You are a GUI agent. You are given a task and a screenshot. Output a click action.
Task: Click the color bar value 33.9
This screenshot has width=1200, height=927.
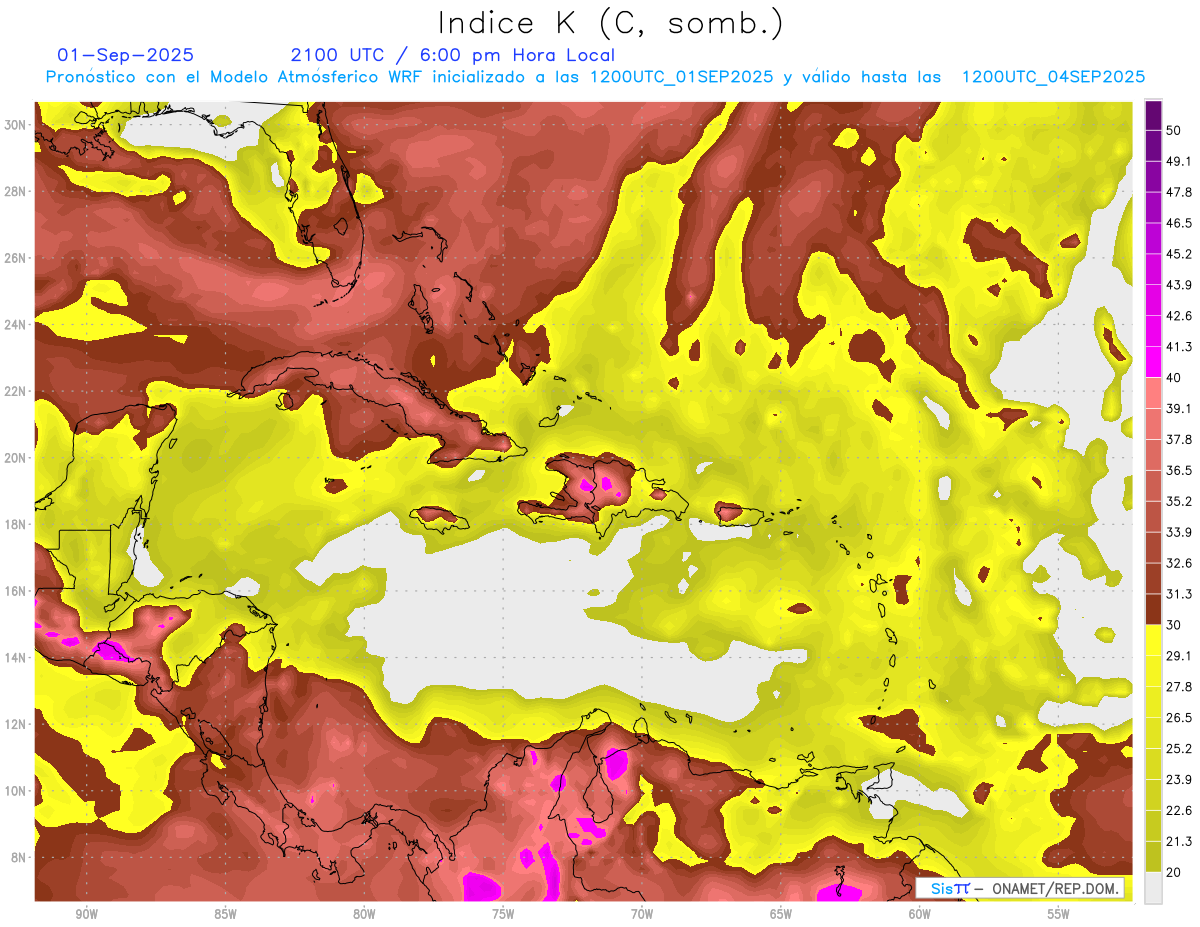coord(1179,532)
